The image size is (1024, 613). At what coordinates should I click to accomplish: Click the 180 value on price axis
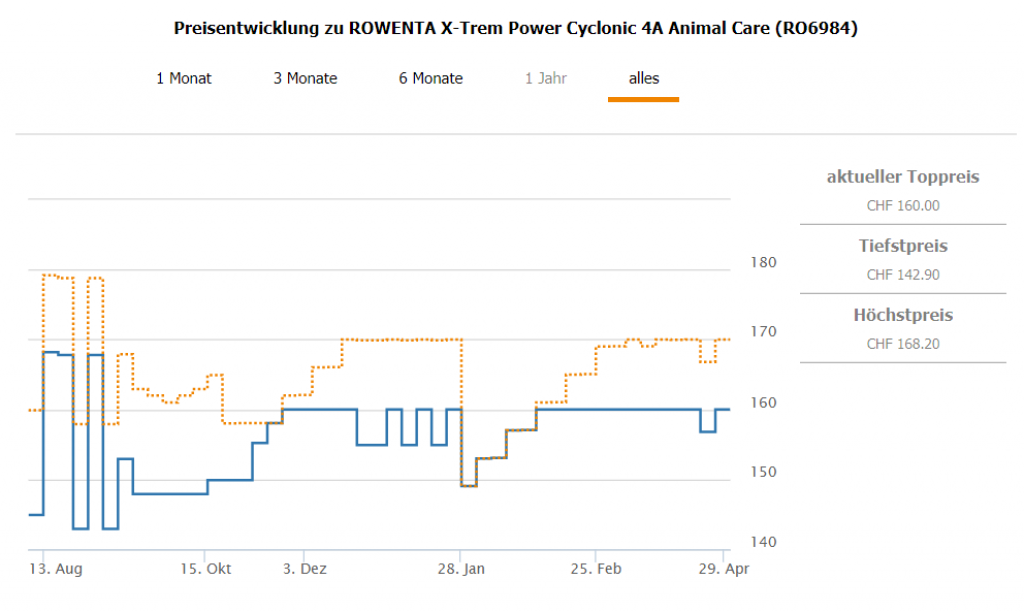coord(762,263)
